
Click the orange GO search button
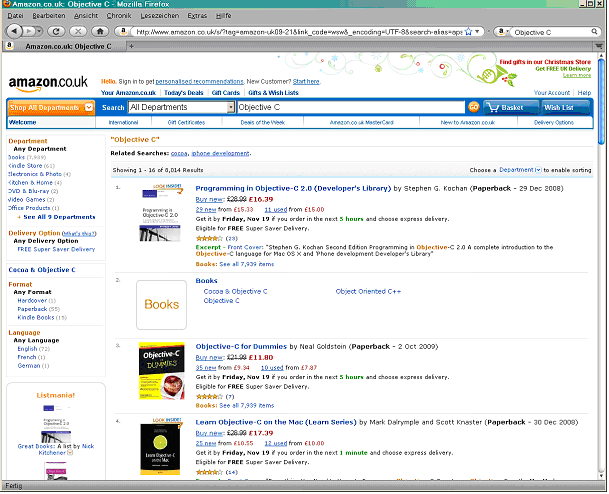[473, 107]
